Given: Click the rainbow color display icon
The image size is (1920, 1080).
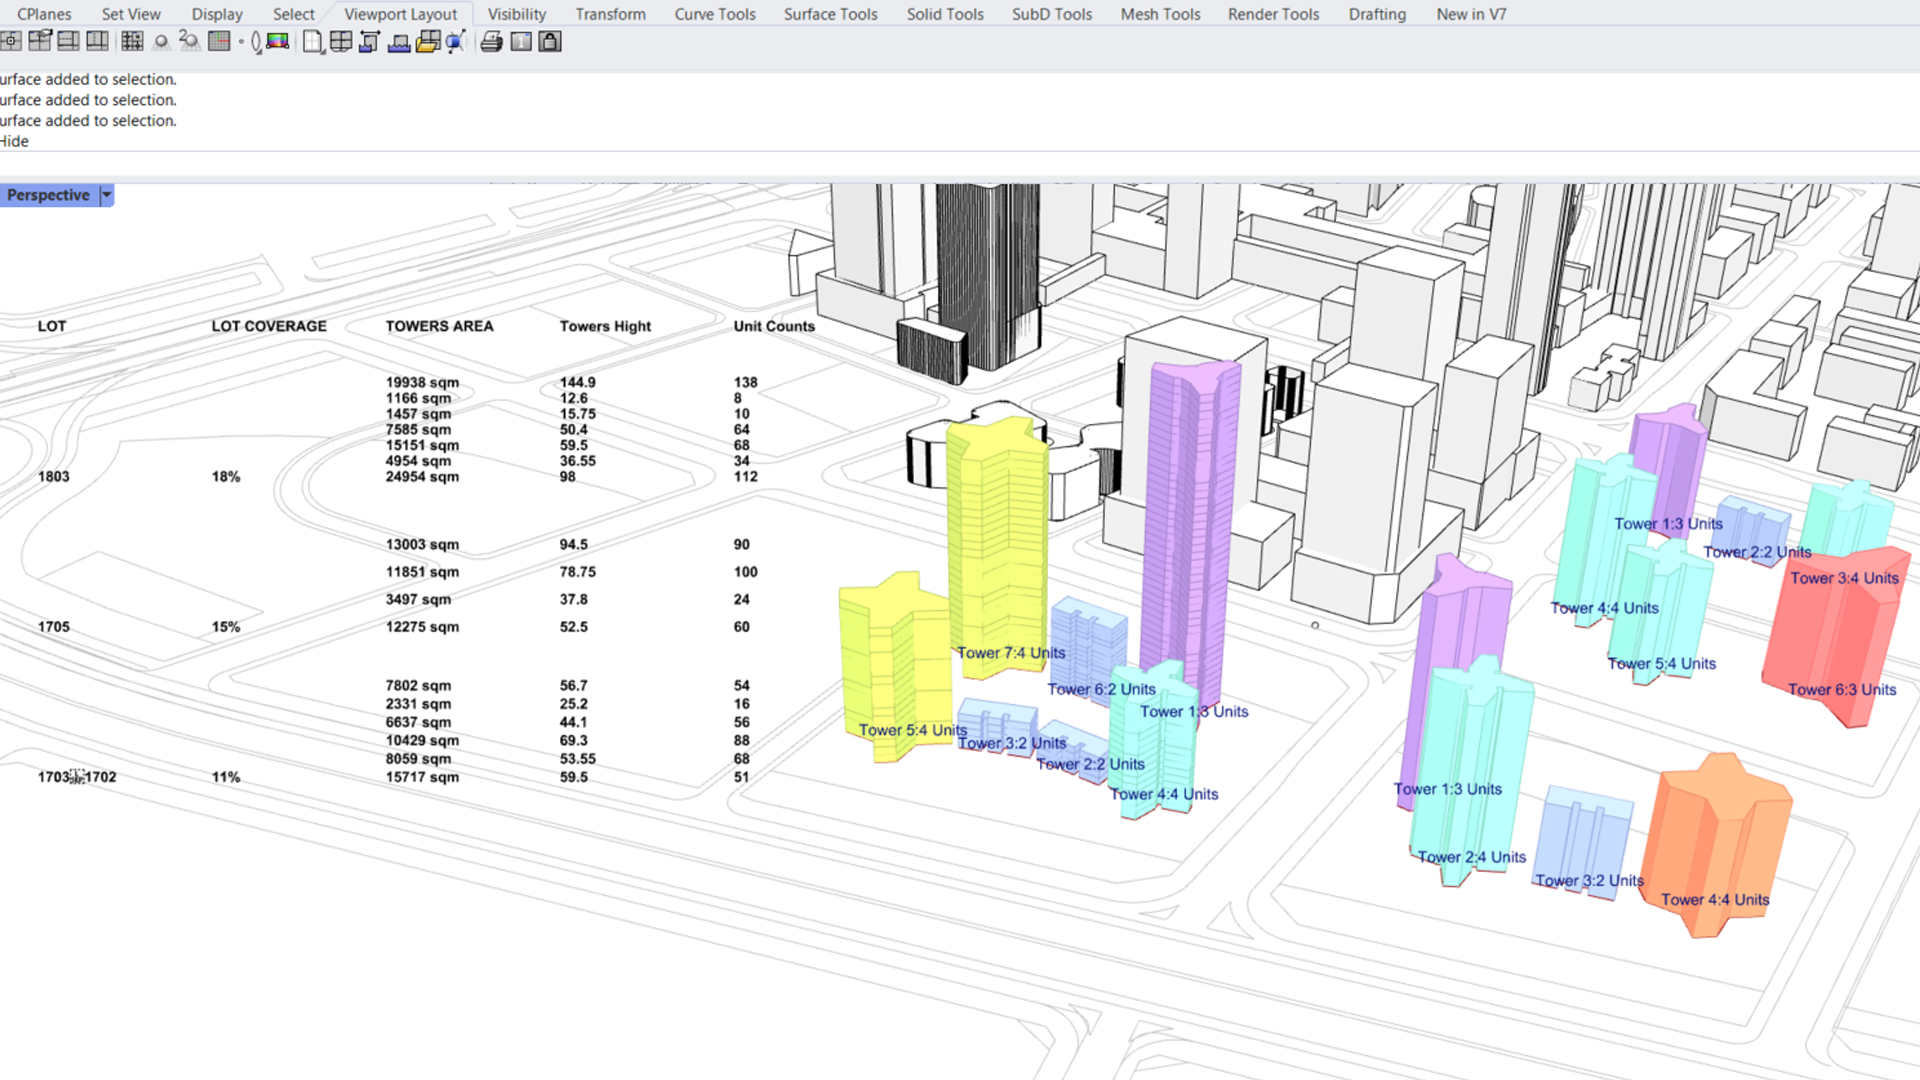Looking at the screenshot, I should (277, 42).
